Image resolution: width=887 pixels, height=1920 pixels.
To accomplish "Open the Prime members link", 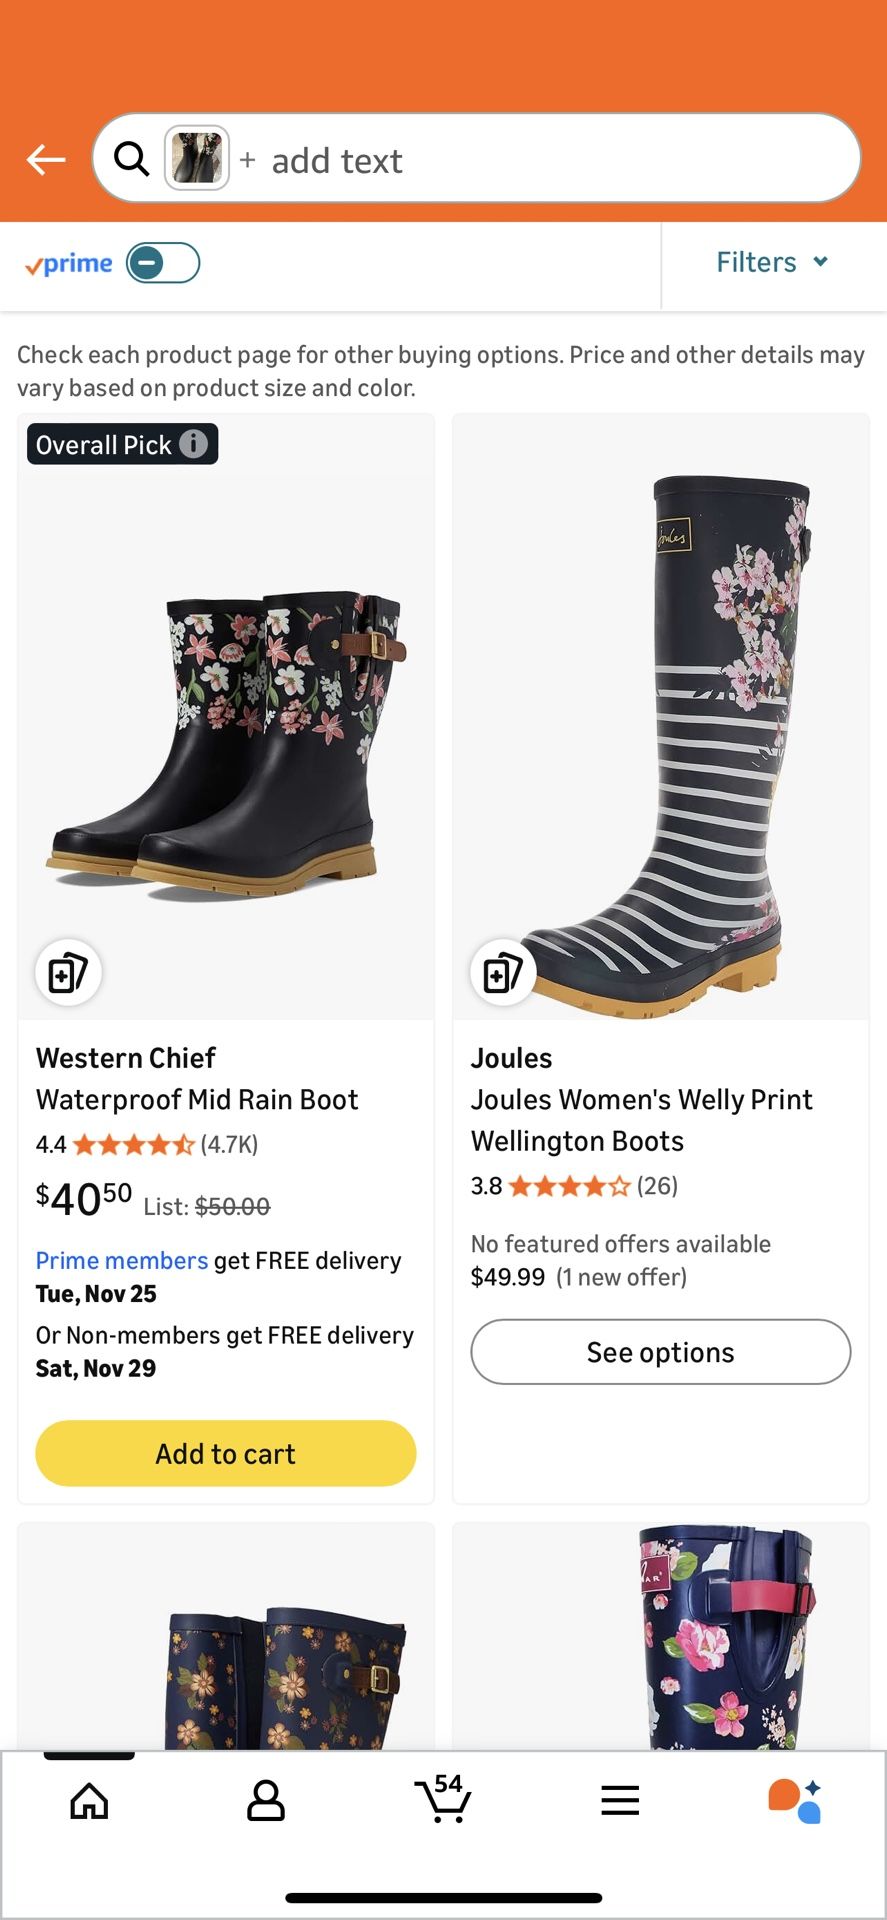I will click(x=121, y=1260).
